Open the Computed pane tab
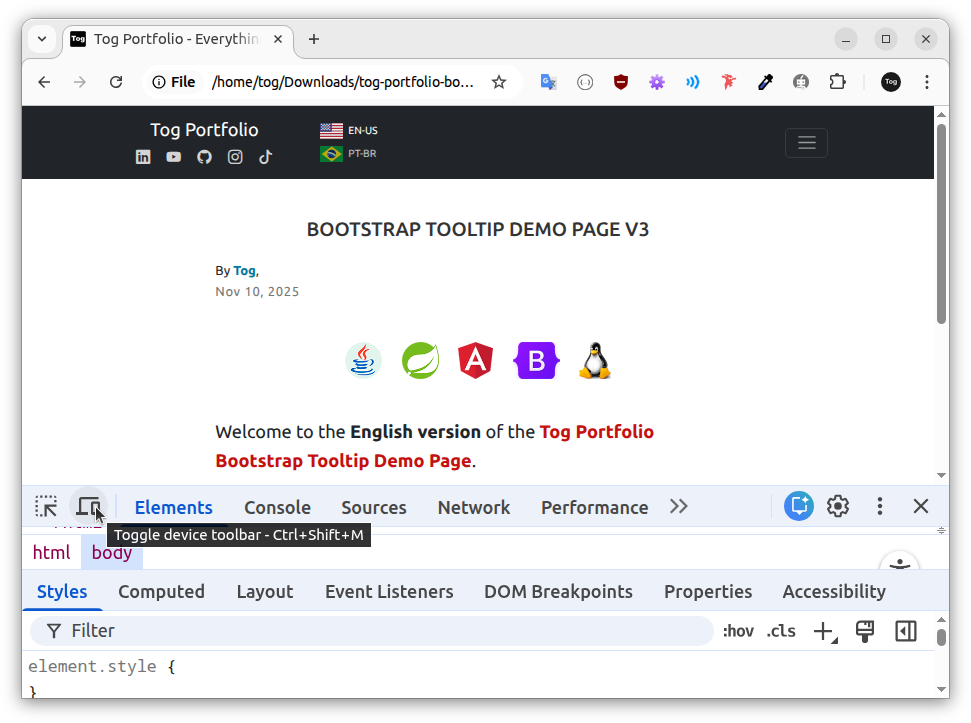The image size is (971, 723). tap(161, 592)
